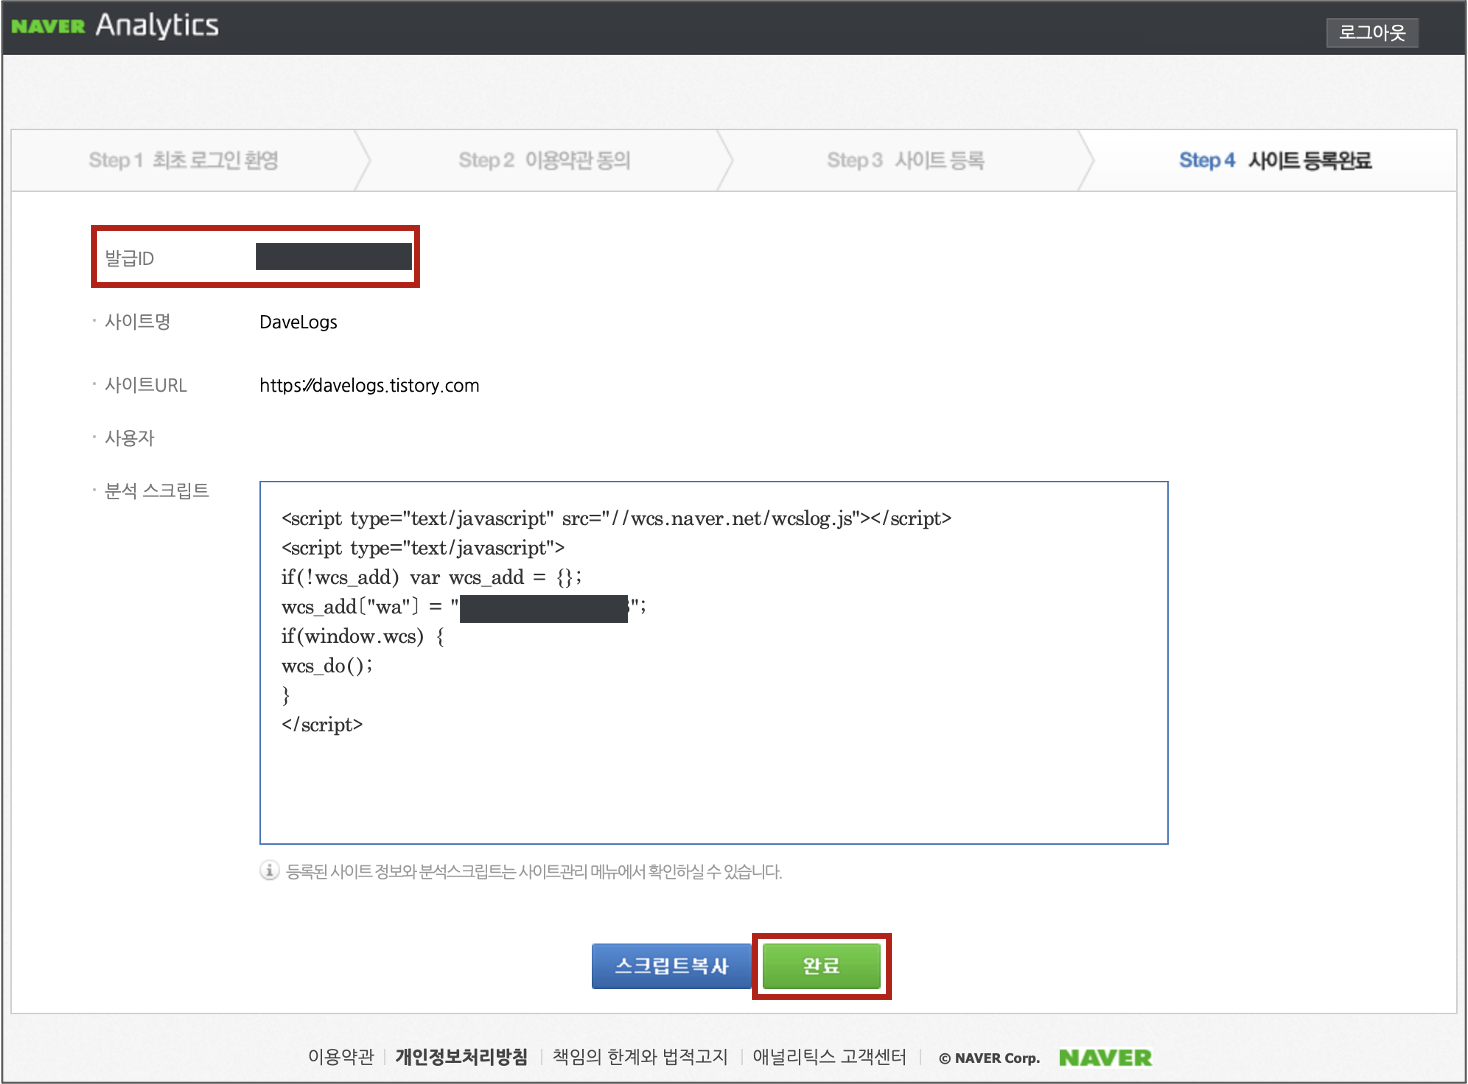Image resolution: width=1468 pixels, height=1084 pixels.
Task: Click the site name DaveLogs
Action: click(x=298, y=322)
